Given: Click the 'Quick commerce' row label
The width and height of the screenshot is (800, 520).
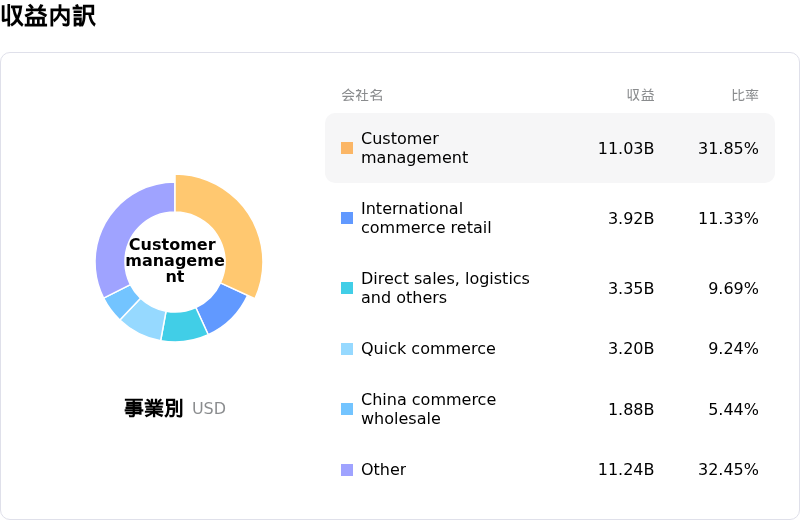Looking at the screenshot, I should [428, 349].
